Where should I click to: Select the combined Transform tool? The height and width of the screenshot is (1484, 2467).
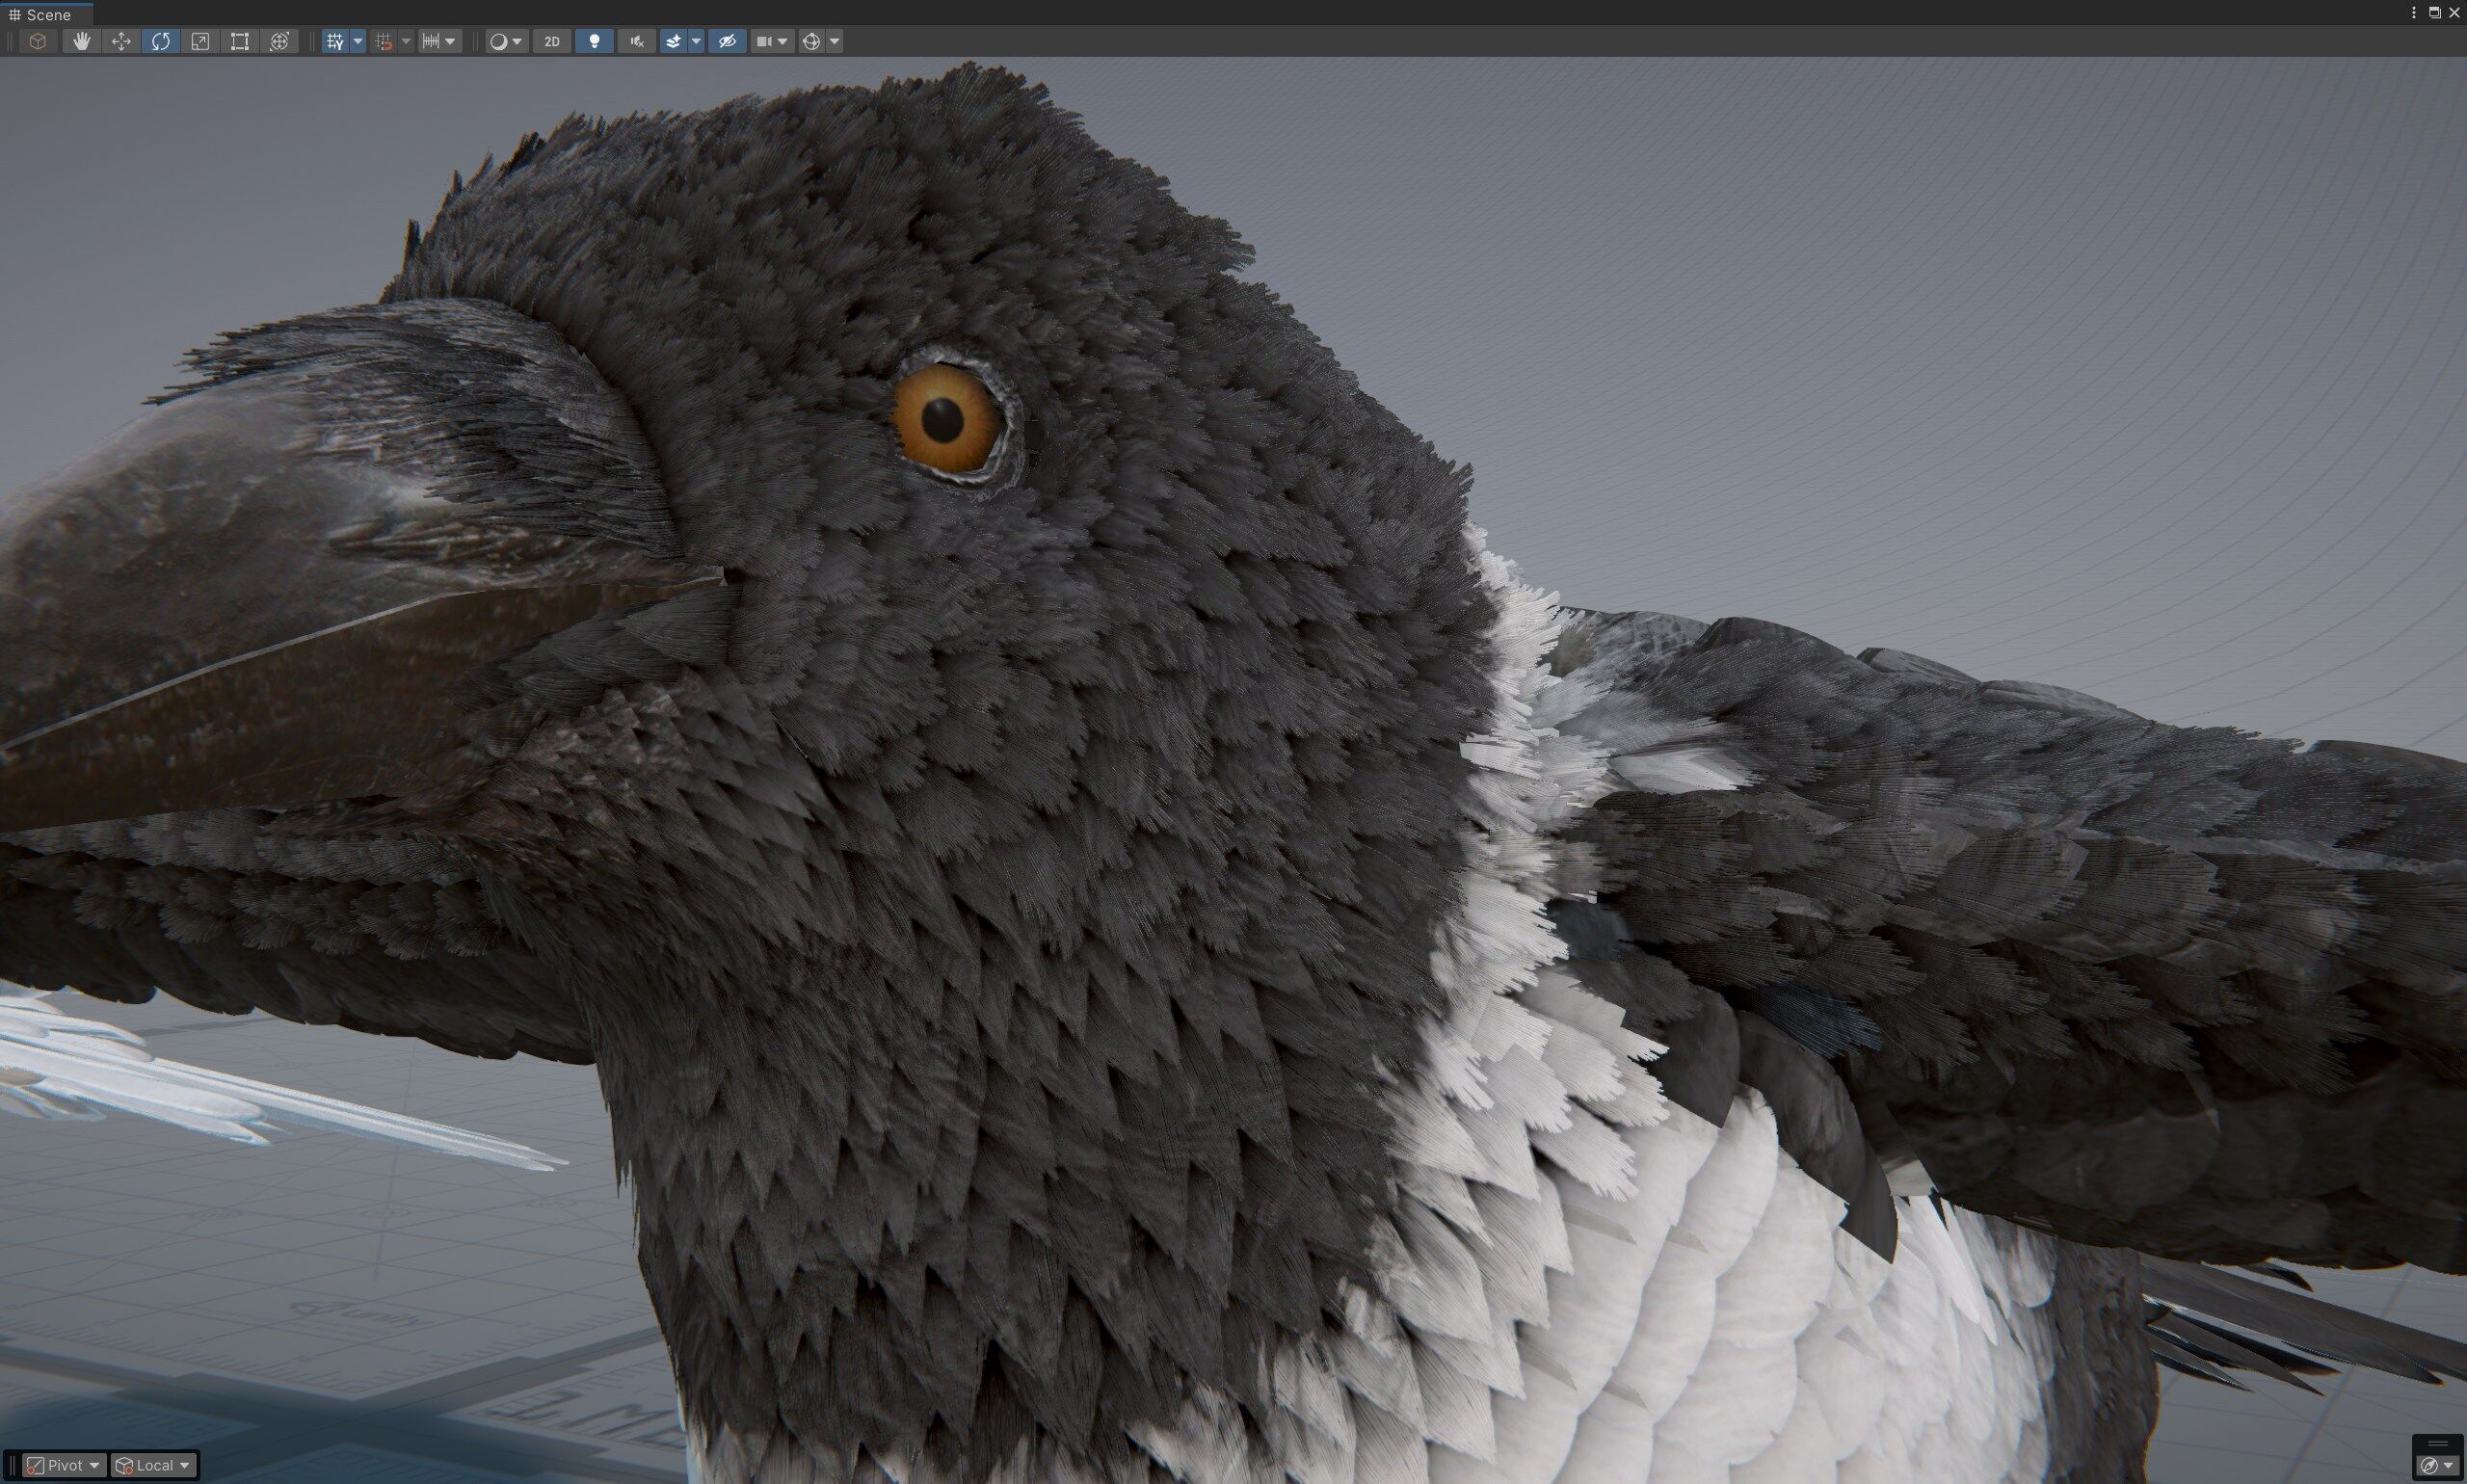[x=279, y=41]
